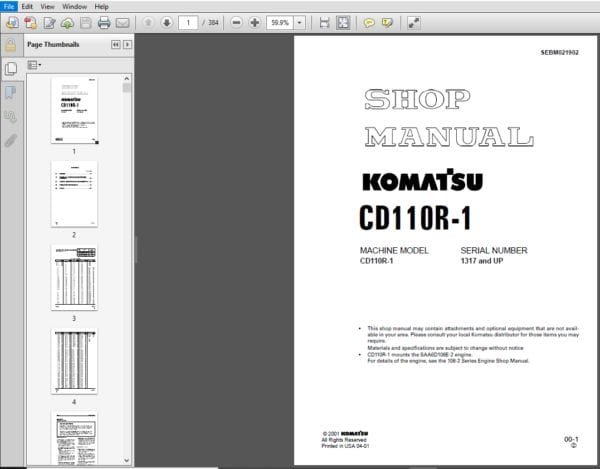Click the security lock panel icon
The width and height of the screenshot is (600, 469).
11,45
